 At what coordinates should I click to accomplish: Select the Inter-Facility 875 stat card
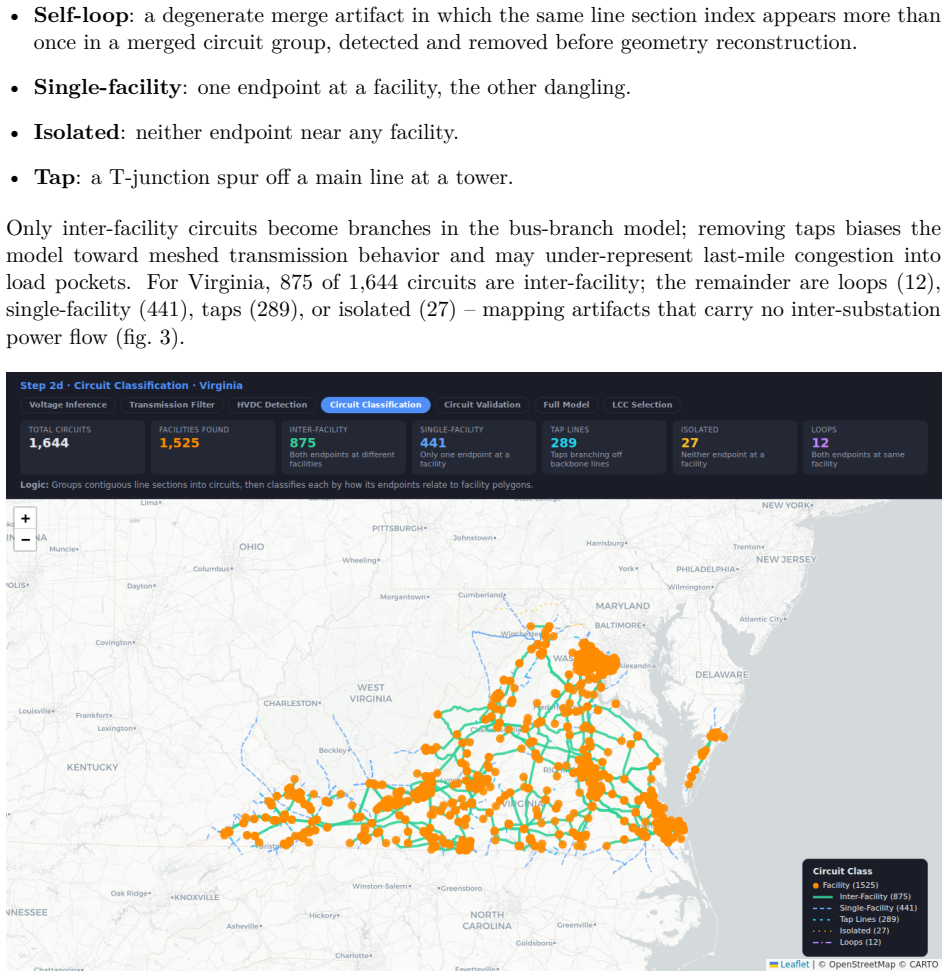(x=343, y=447)
